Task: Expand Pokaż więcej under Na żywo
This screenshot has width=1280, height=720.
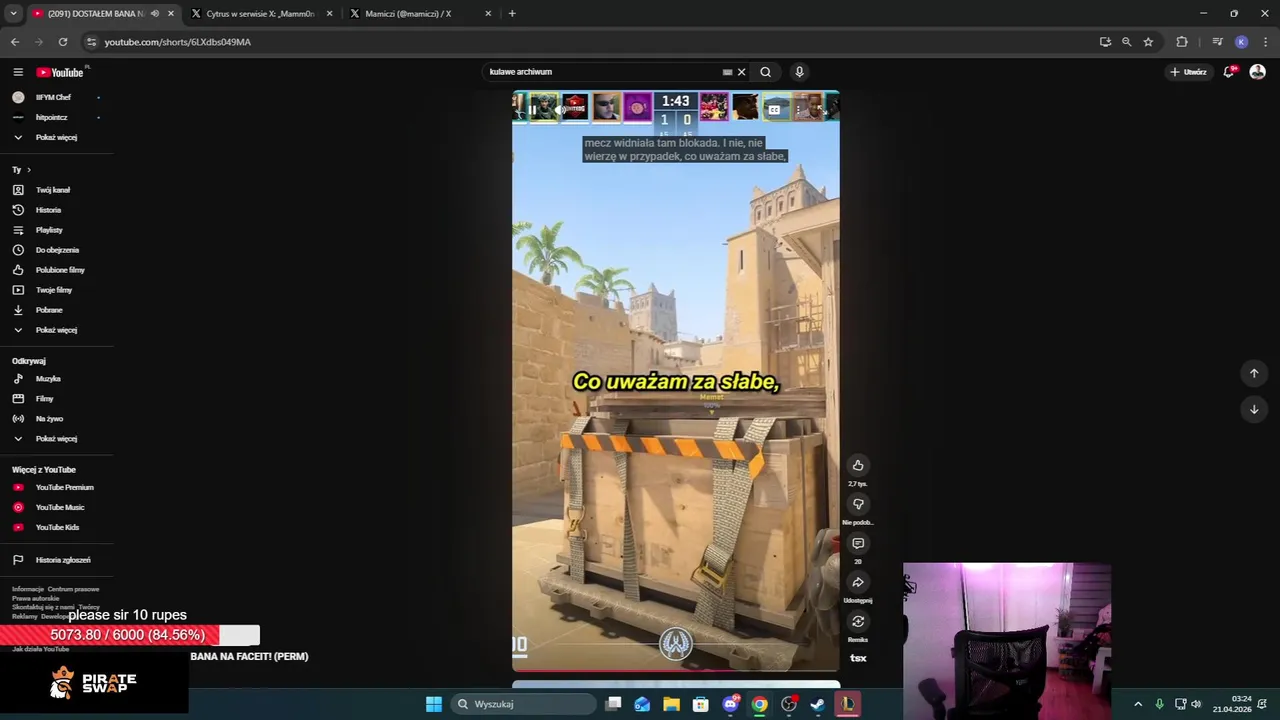Action: point(56,439)
